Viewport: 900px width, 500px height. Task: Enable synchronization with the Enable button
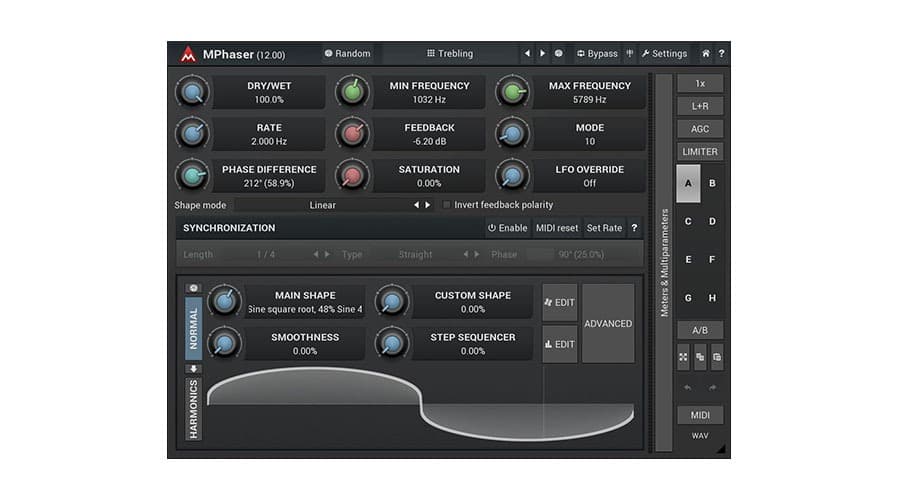(507, 228)
